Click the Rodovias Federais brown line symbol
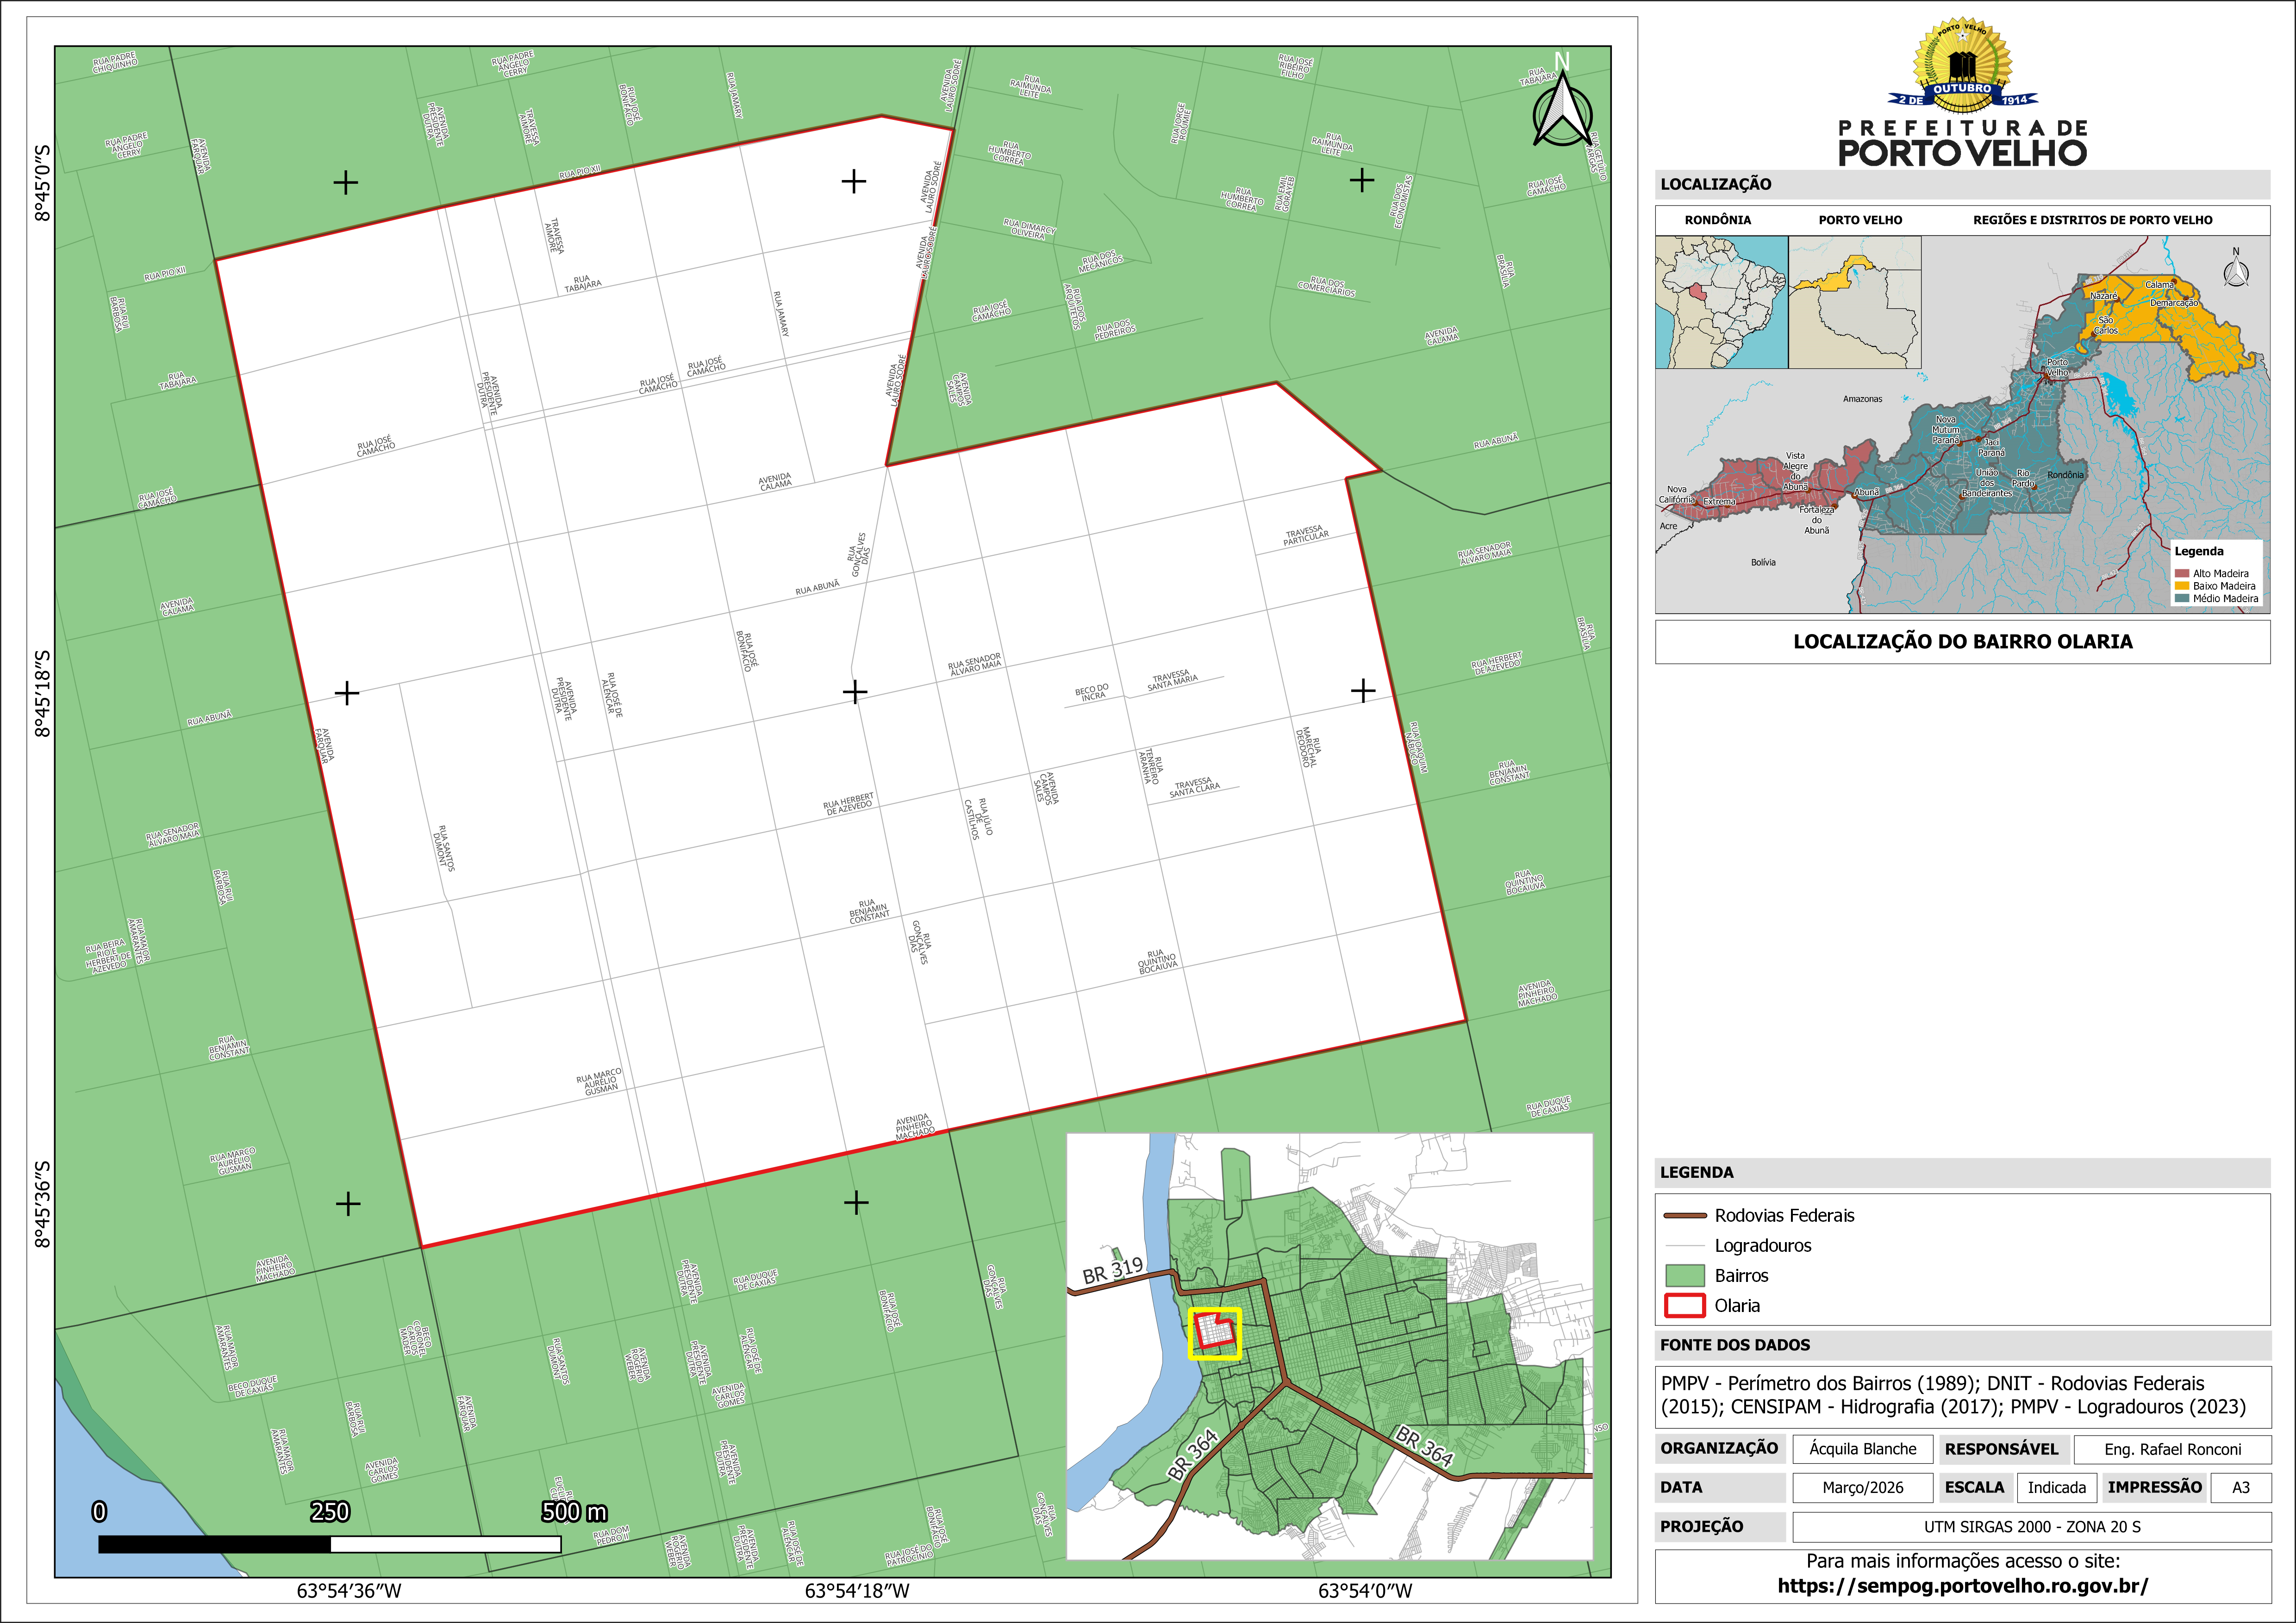Image resolution: width=2296 pixels, height=1623 pixels. tap(1684, 1216)
